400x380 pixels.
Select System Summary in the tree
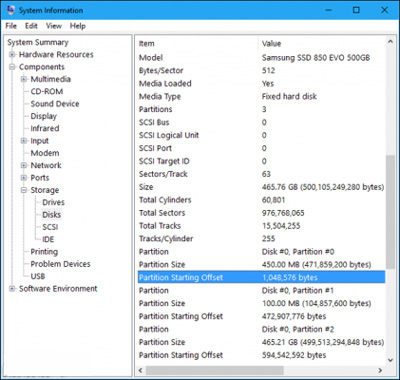(x=38, y=42)
